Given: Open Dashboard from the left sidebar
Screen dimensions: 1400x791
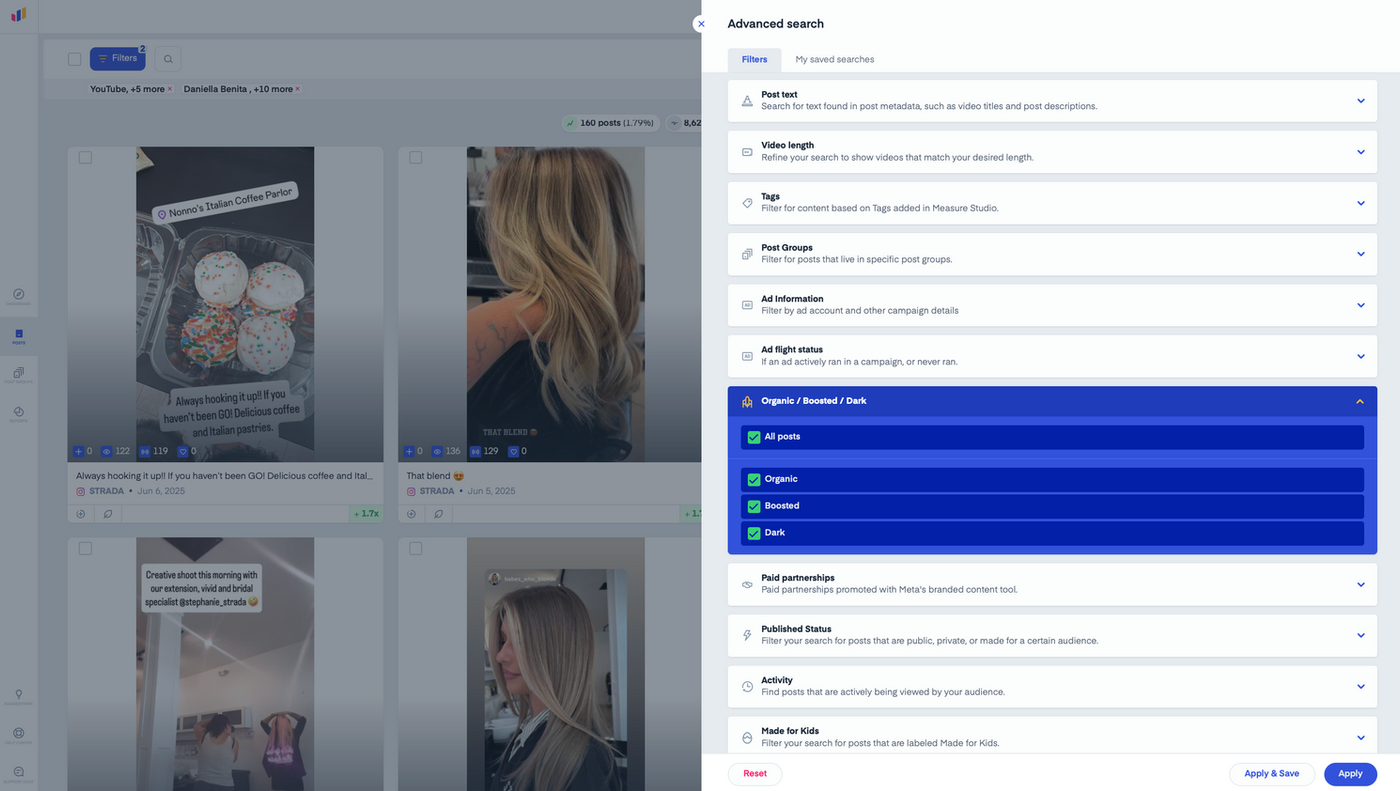Looking at the screenshot, I should pyautogui.click(x=19, y=296).
